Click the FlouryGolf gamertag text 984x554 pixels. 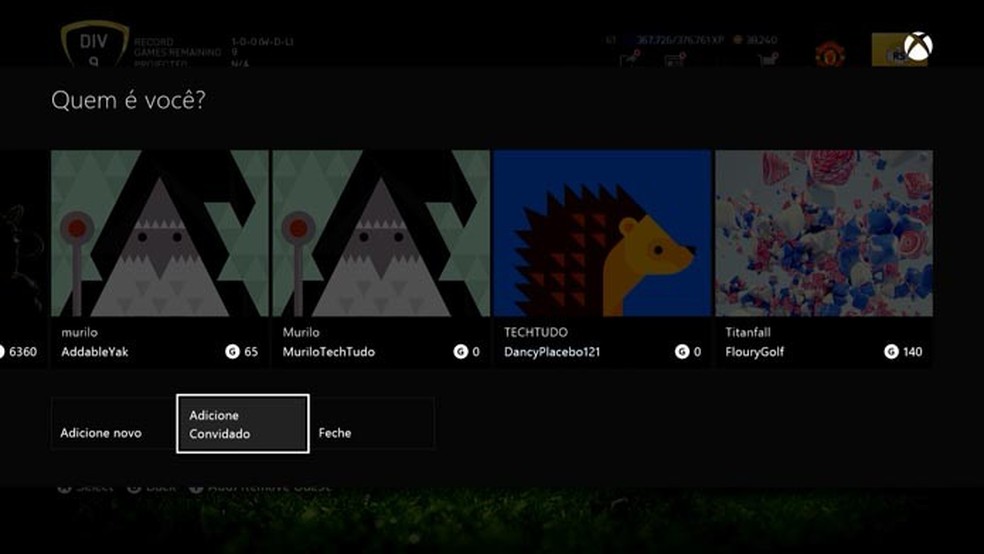[x=754, y=352]
